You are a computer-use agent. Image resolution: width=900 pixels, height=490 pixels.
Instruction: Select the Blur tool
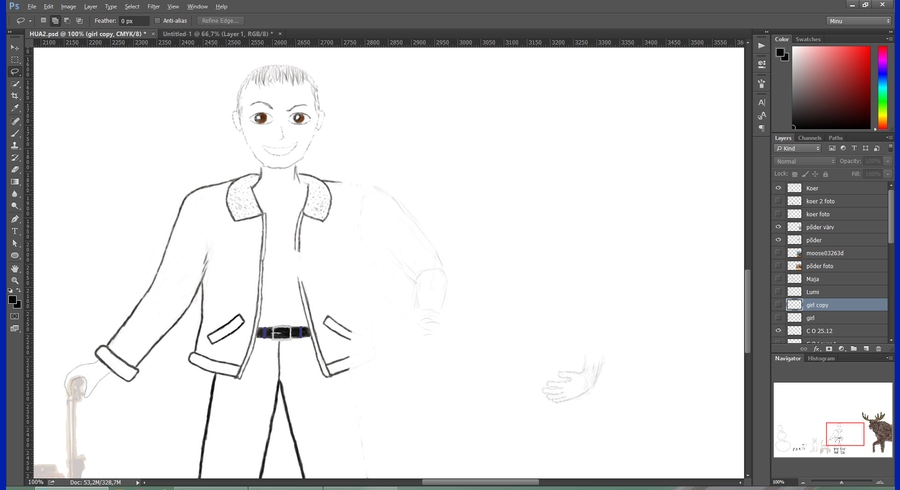tap(15, 194)
